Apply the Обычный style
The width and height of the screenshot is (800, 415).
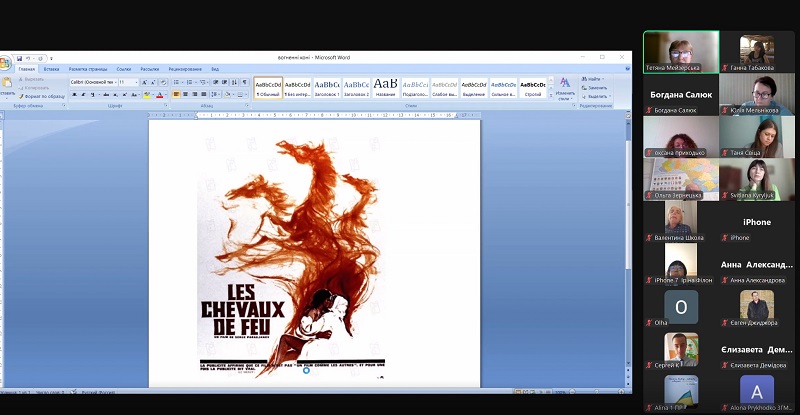268,88
